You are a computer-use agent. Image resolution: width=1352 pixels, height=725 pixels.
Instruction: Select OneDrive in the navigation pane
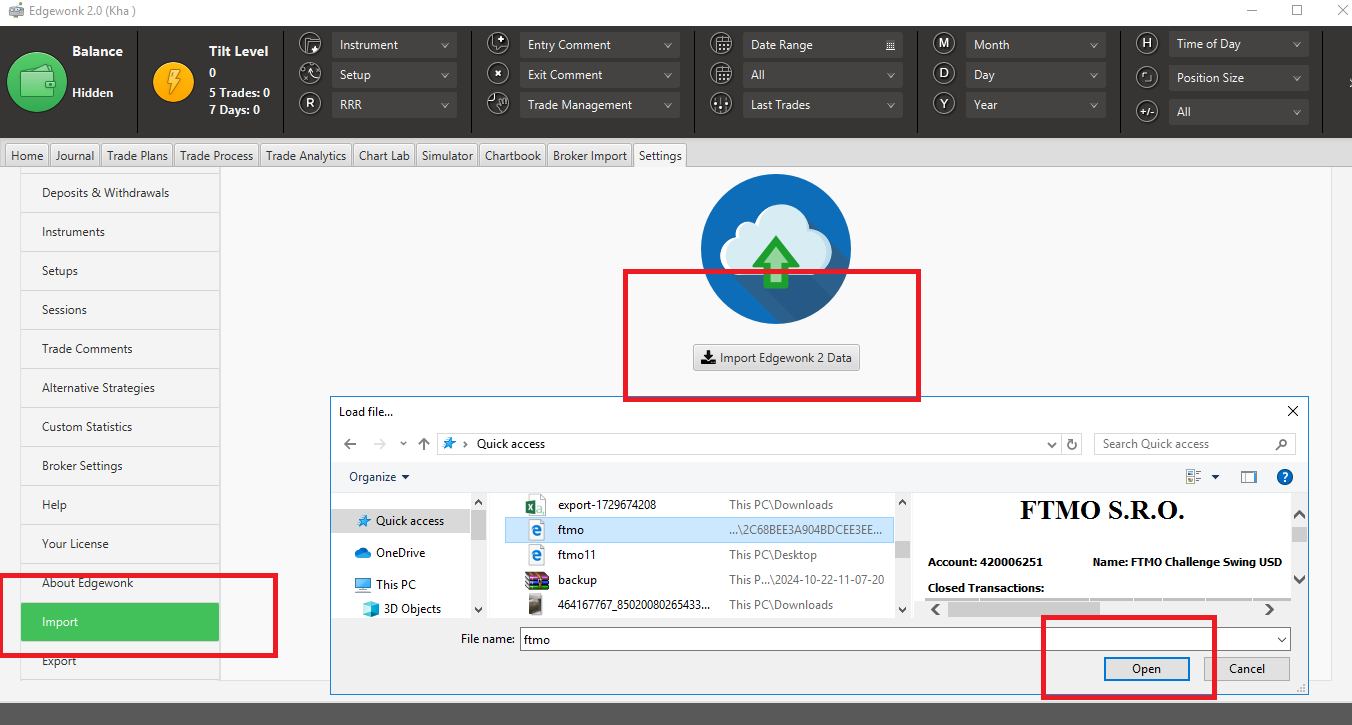[400, 553]
